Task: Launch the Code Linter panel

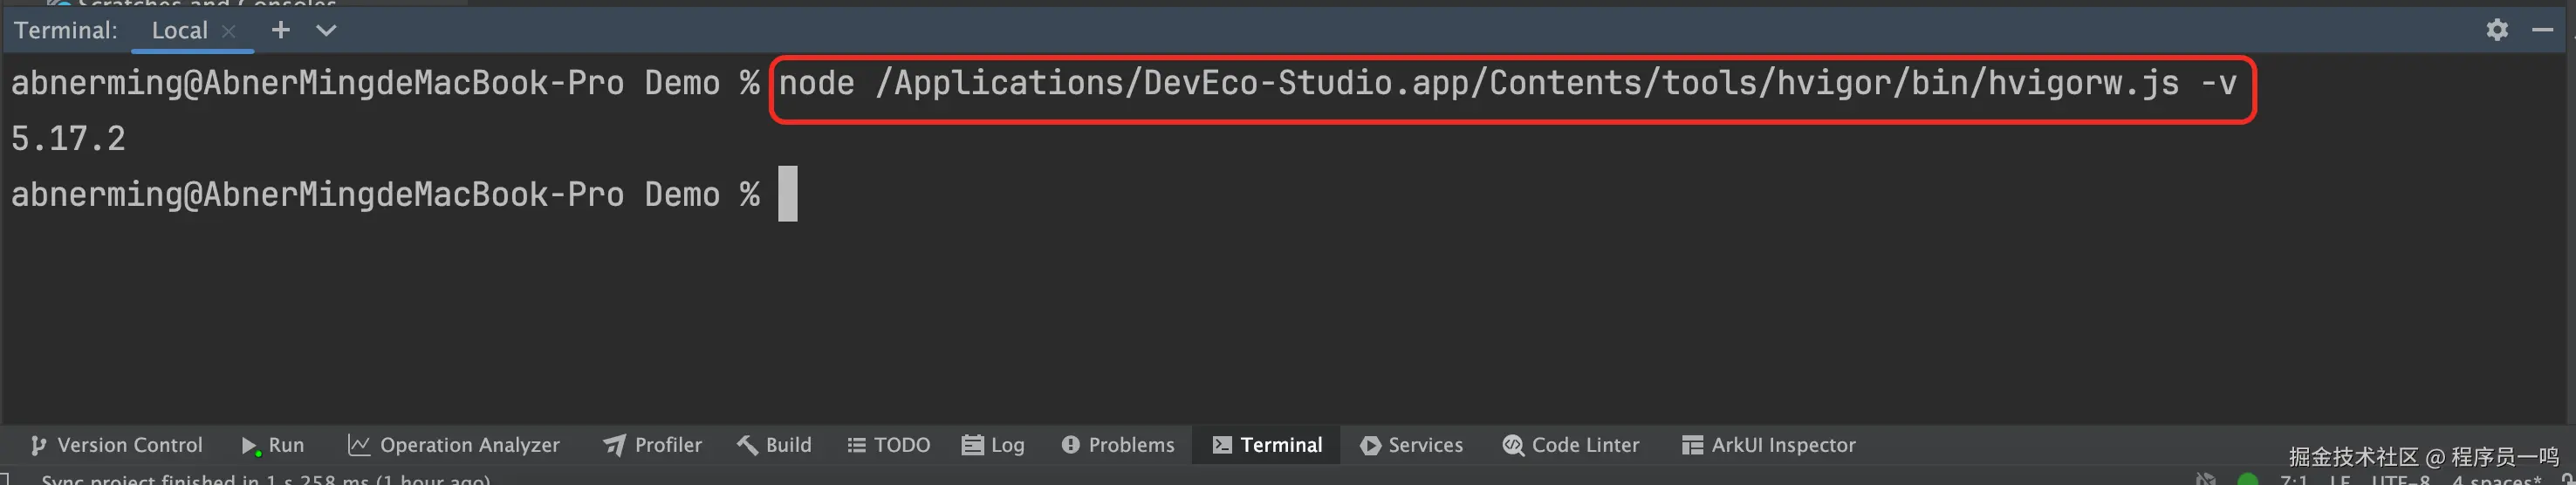Action: click(x=1571, y=445)
